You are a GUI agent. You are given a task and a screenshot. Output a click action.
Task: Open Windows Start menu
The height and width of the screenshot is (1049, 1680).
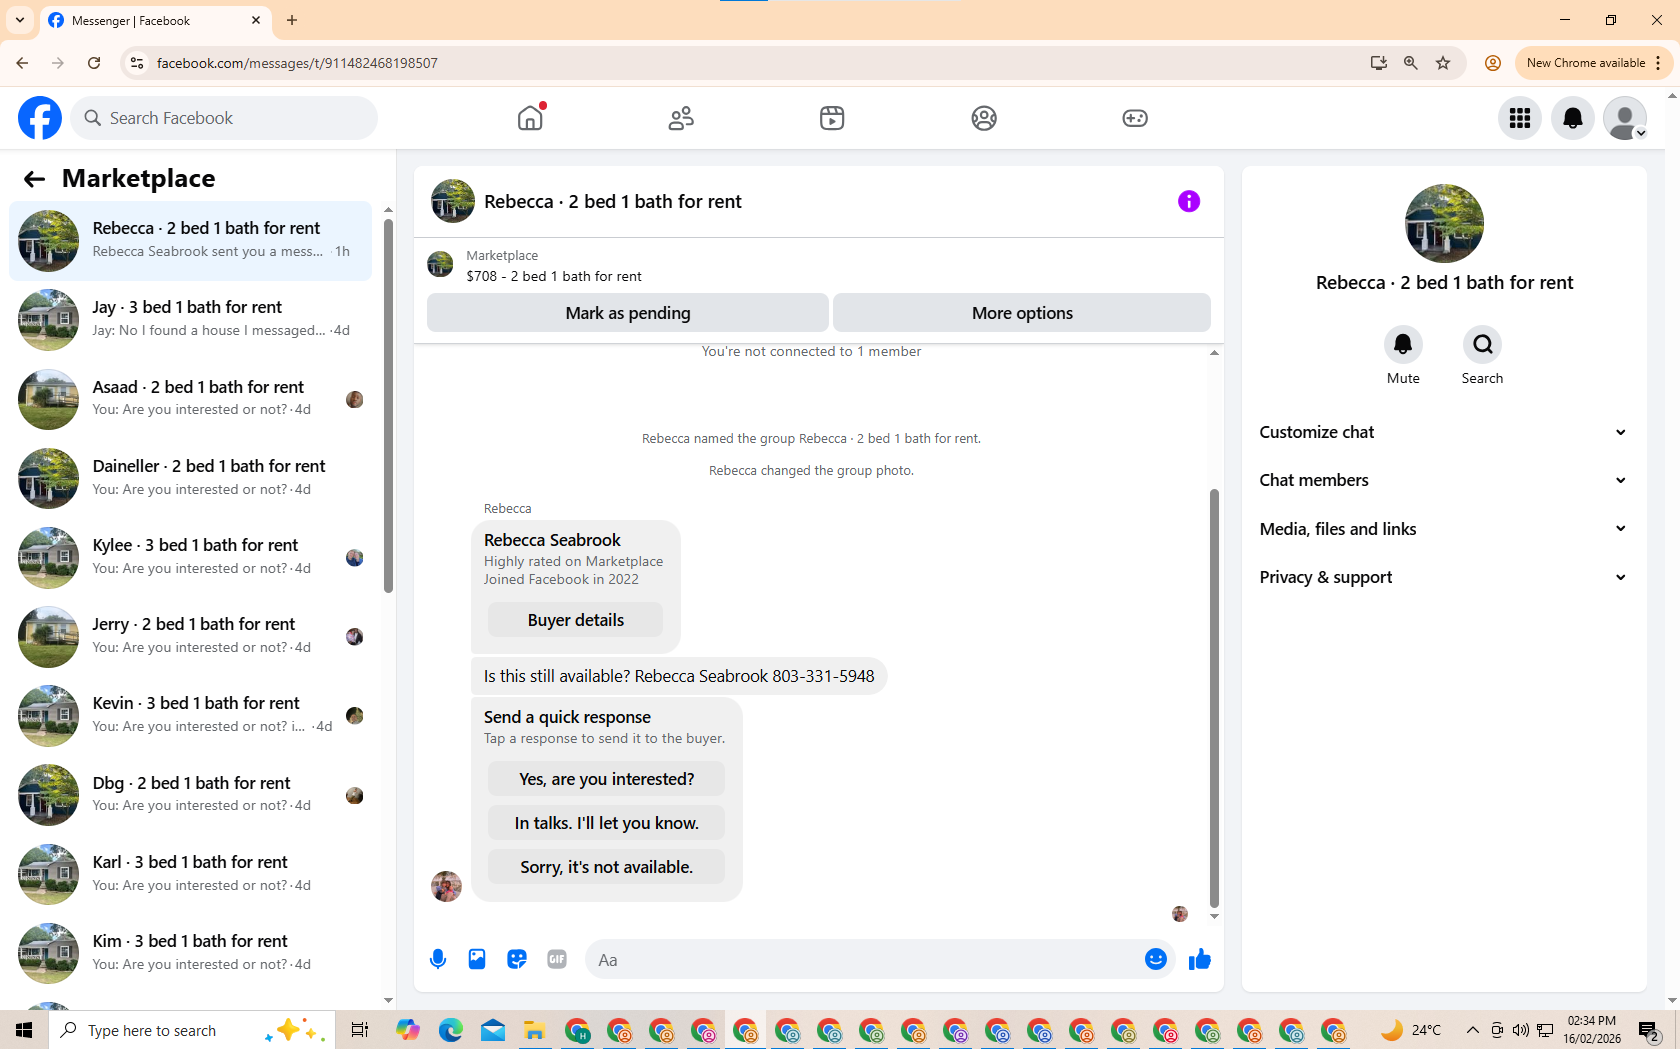[x=24, y=1030]
